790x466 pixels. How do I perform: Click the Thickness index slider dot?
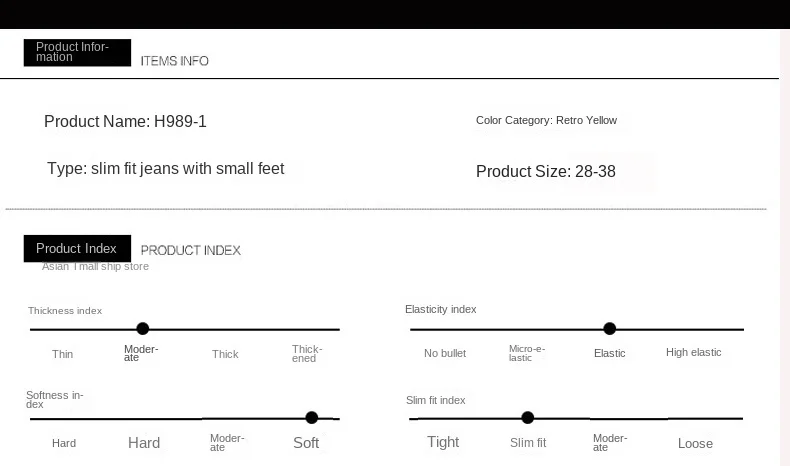(x=143, y=328)
